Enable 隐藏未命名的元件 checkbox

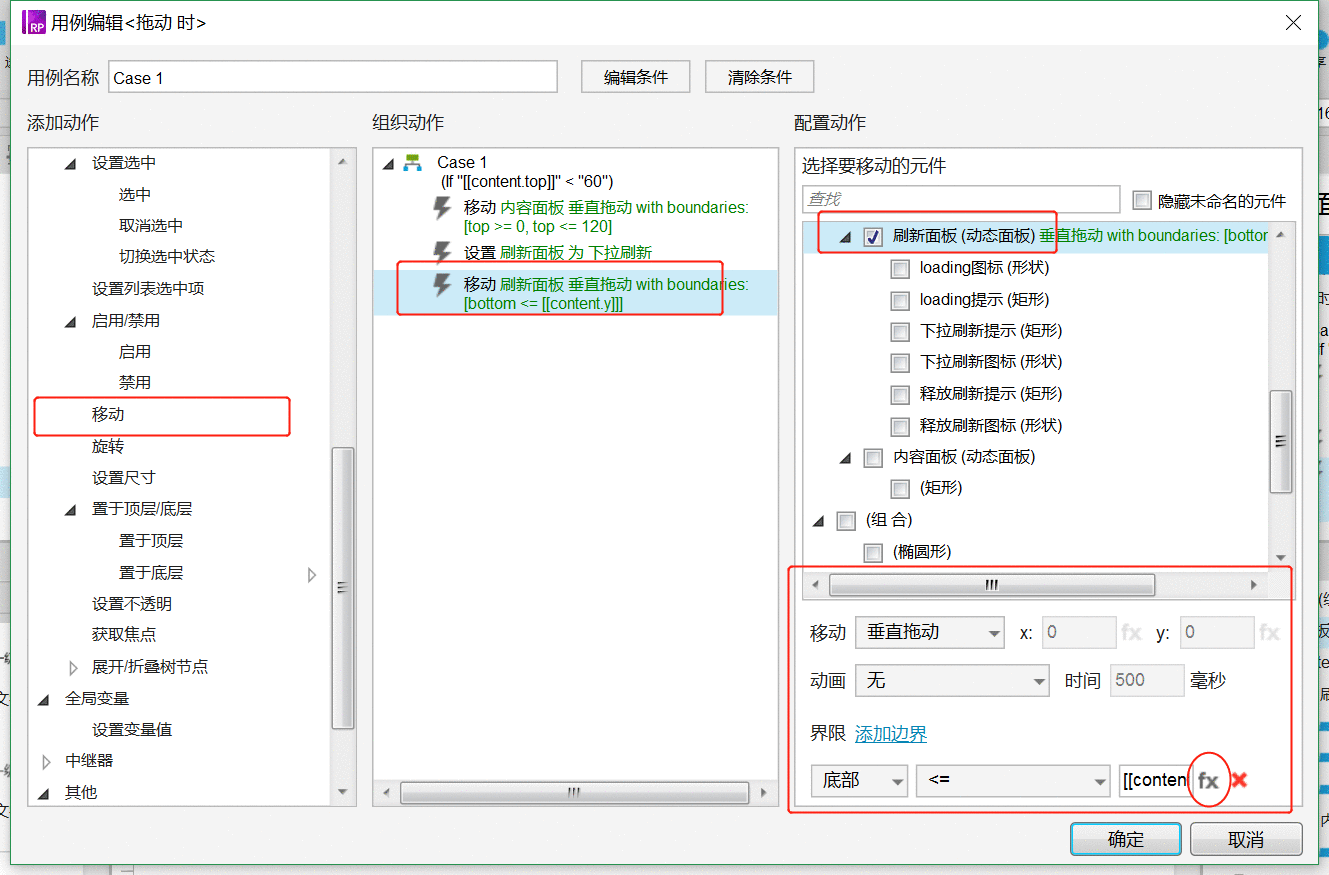click(x=1142, y=200)
